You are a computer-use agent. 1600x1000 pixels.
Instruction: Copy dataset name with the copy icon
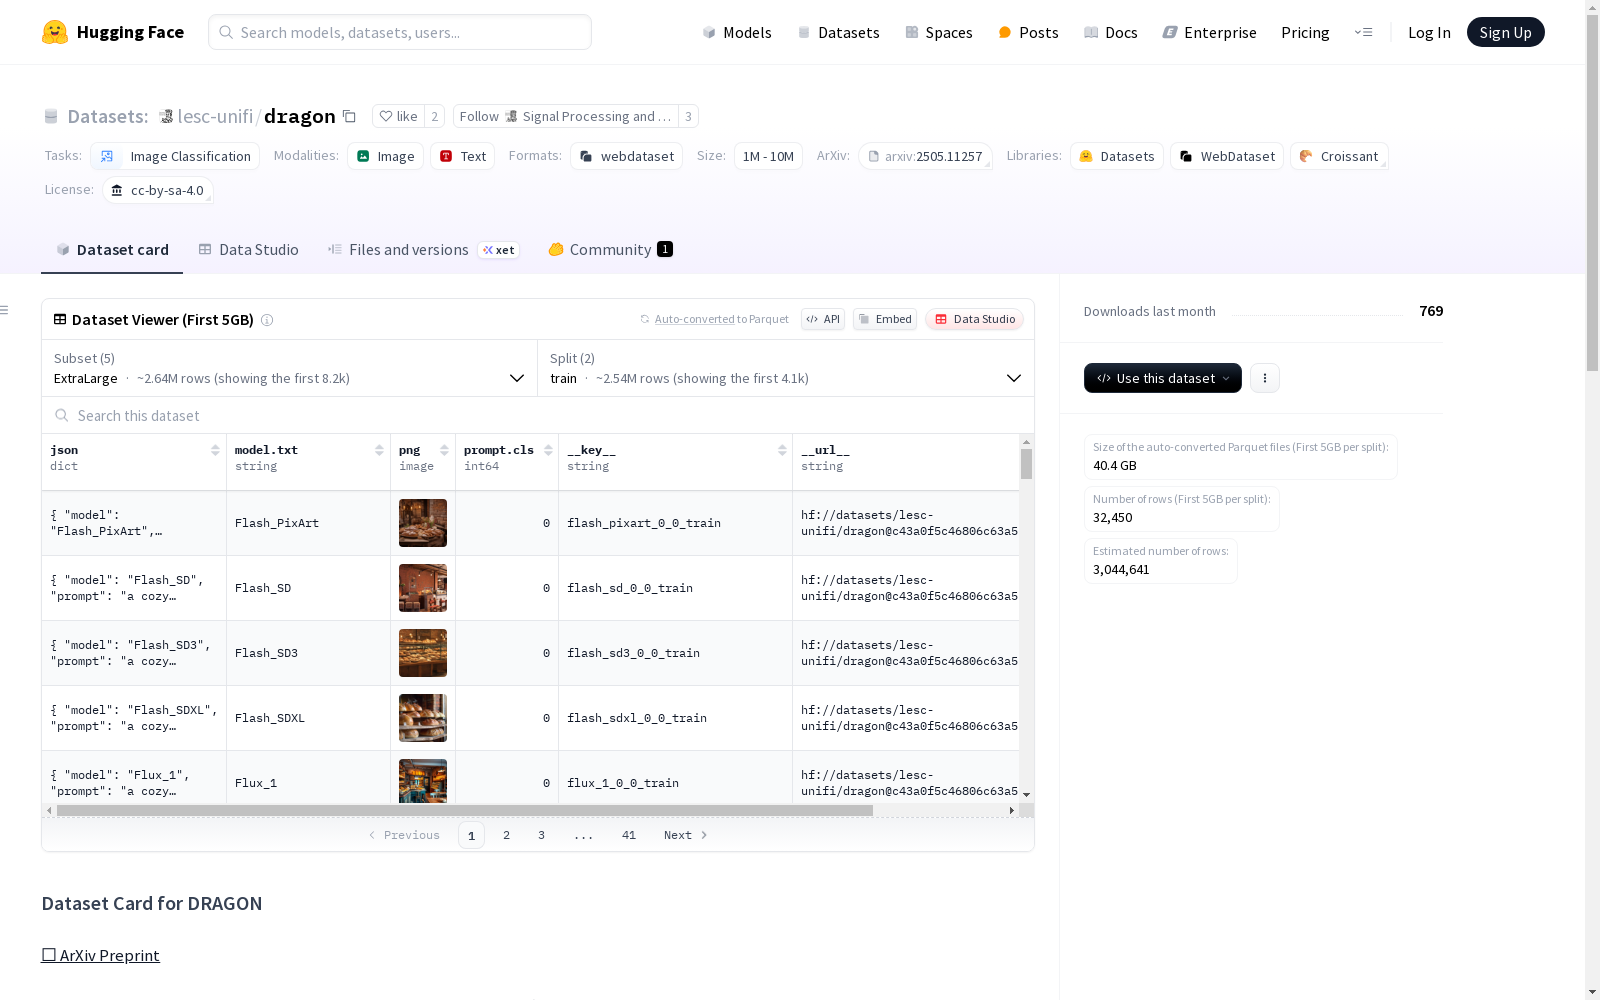pos(349,116)
